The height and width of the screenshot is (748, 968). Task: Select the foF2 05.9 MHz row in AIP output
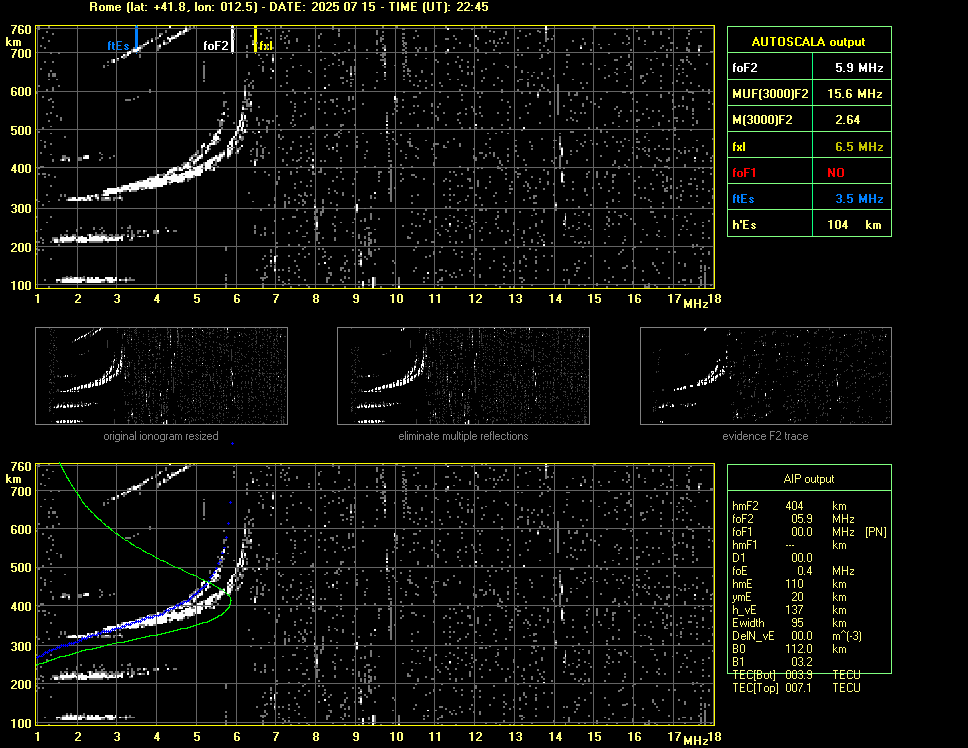(x=793, y=518)
